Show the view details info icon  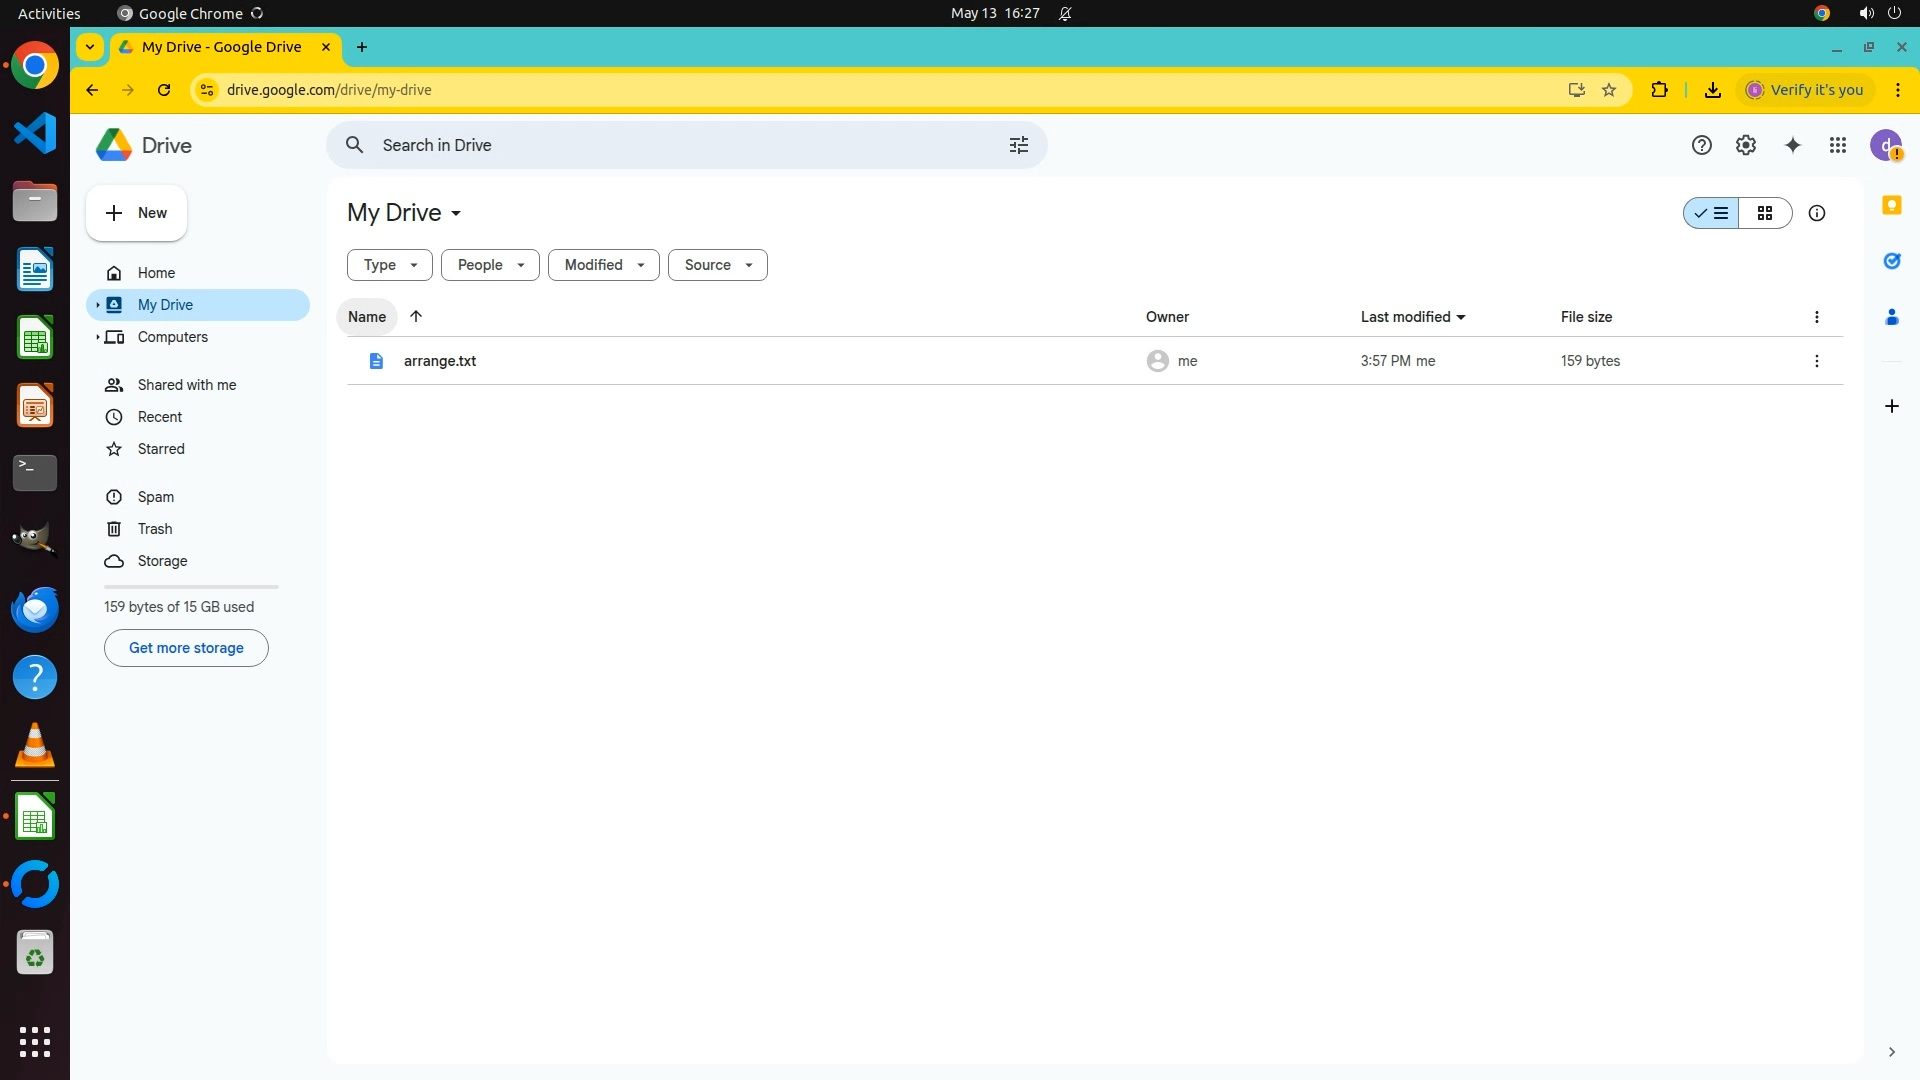tap(1816, 213)
